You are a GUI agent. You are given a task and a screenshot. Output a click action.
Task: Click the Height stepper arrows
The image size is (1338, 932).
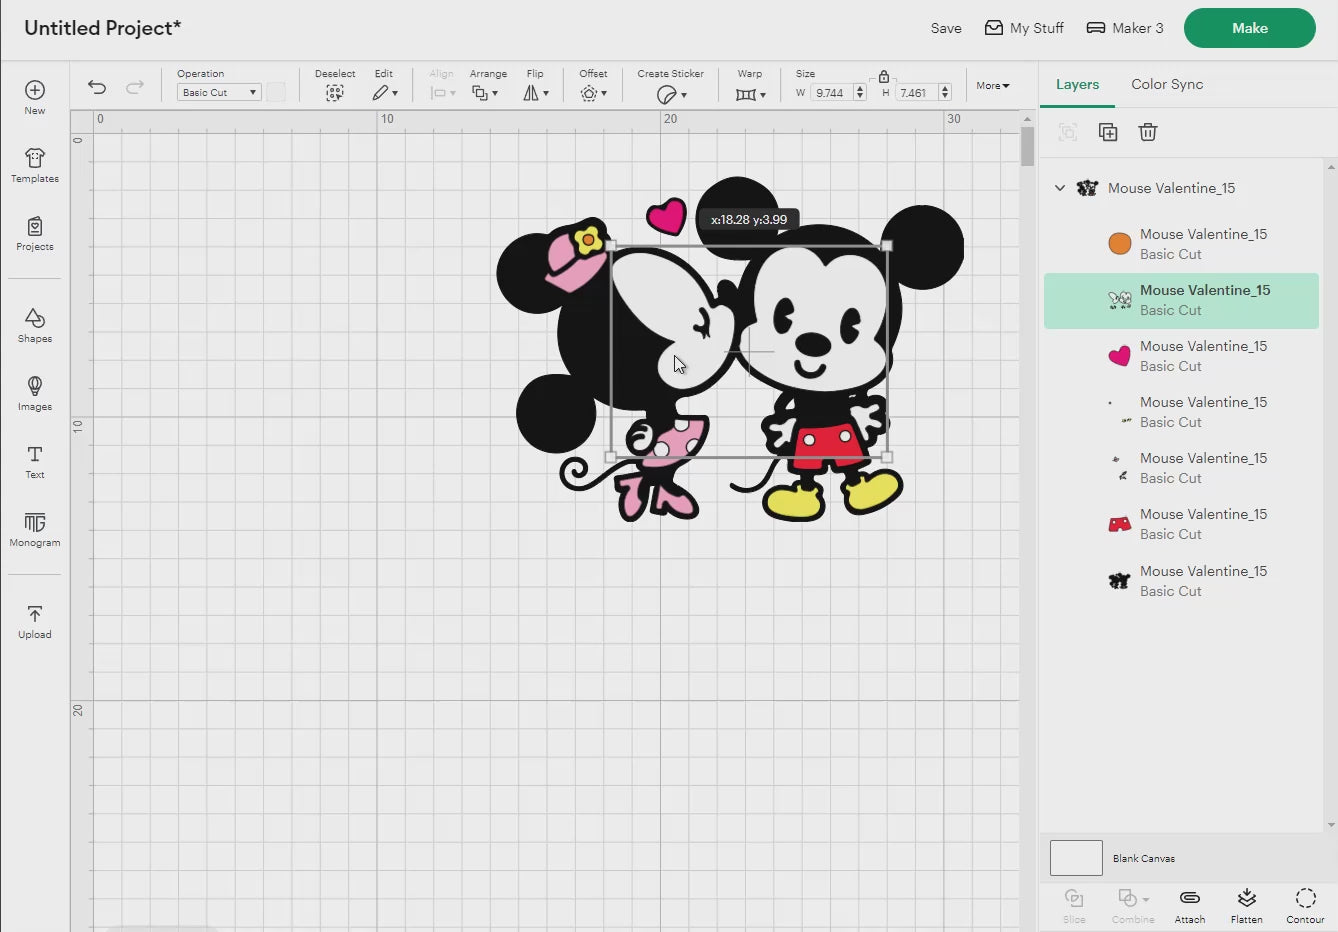(945, 93)
